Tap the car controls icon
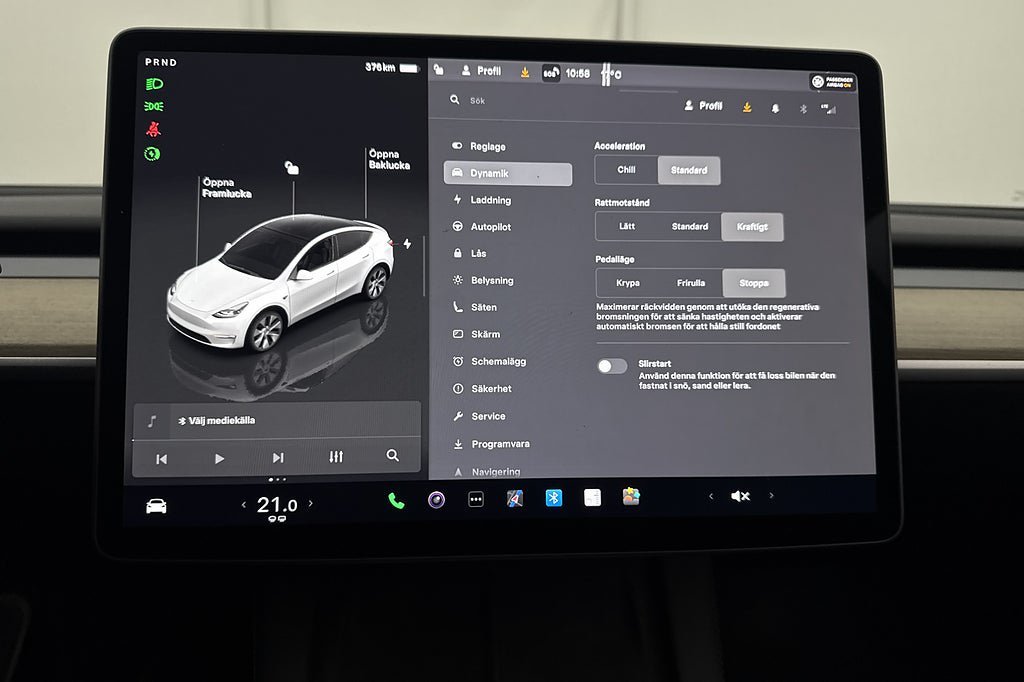1024x682 pixels. point(156,506)
